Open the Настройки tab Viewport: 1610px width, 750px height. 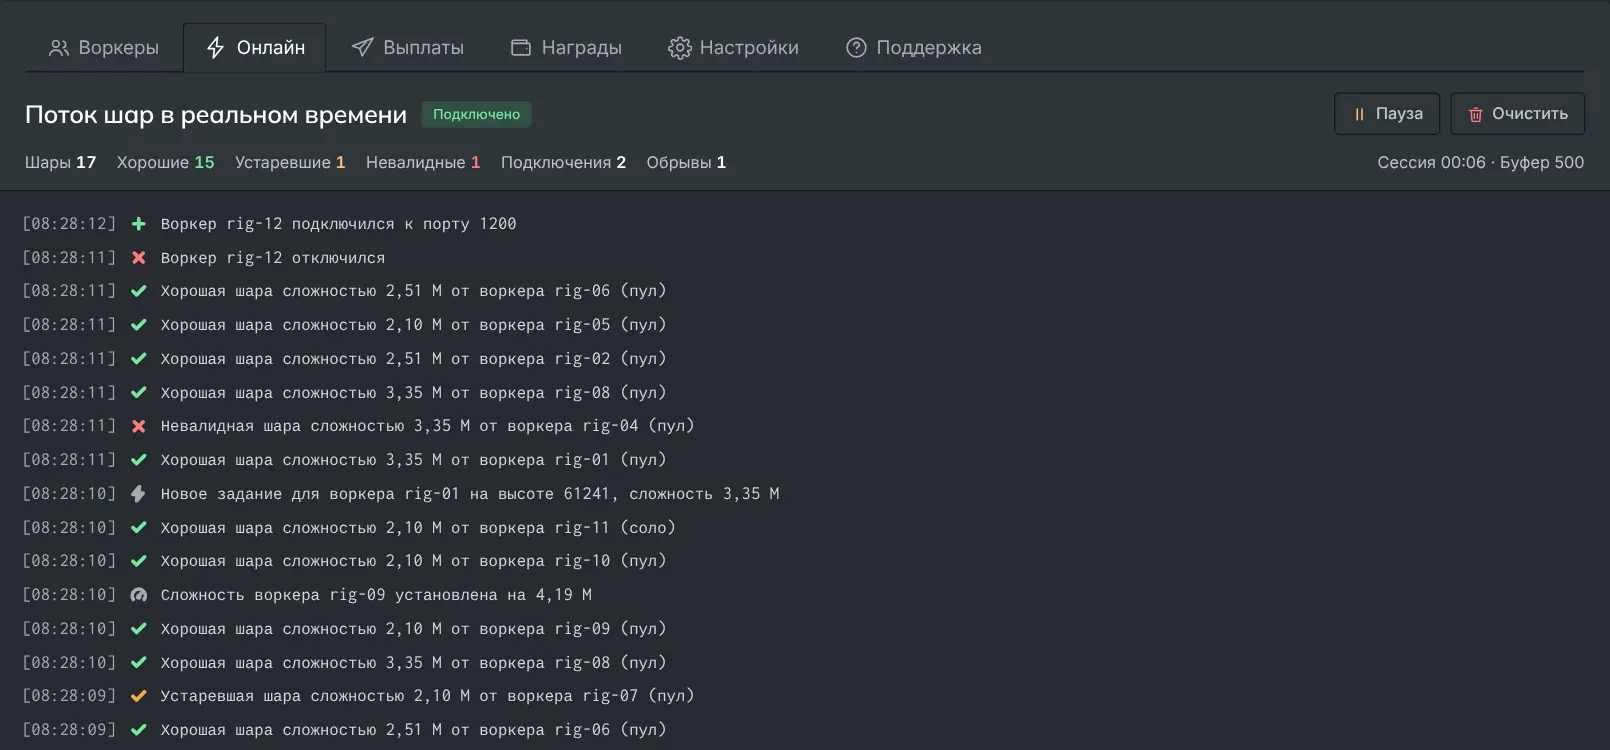point(733,48)
